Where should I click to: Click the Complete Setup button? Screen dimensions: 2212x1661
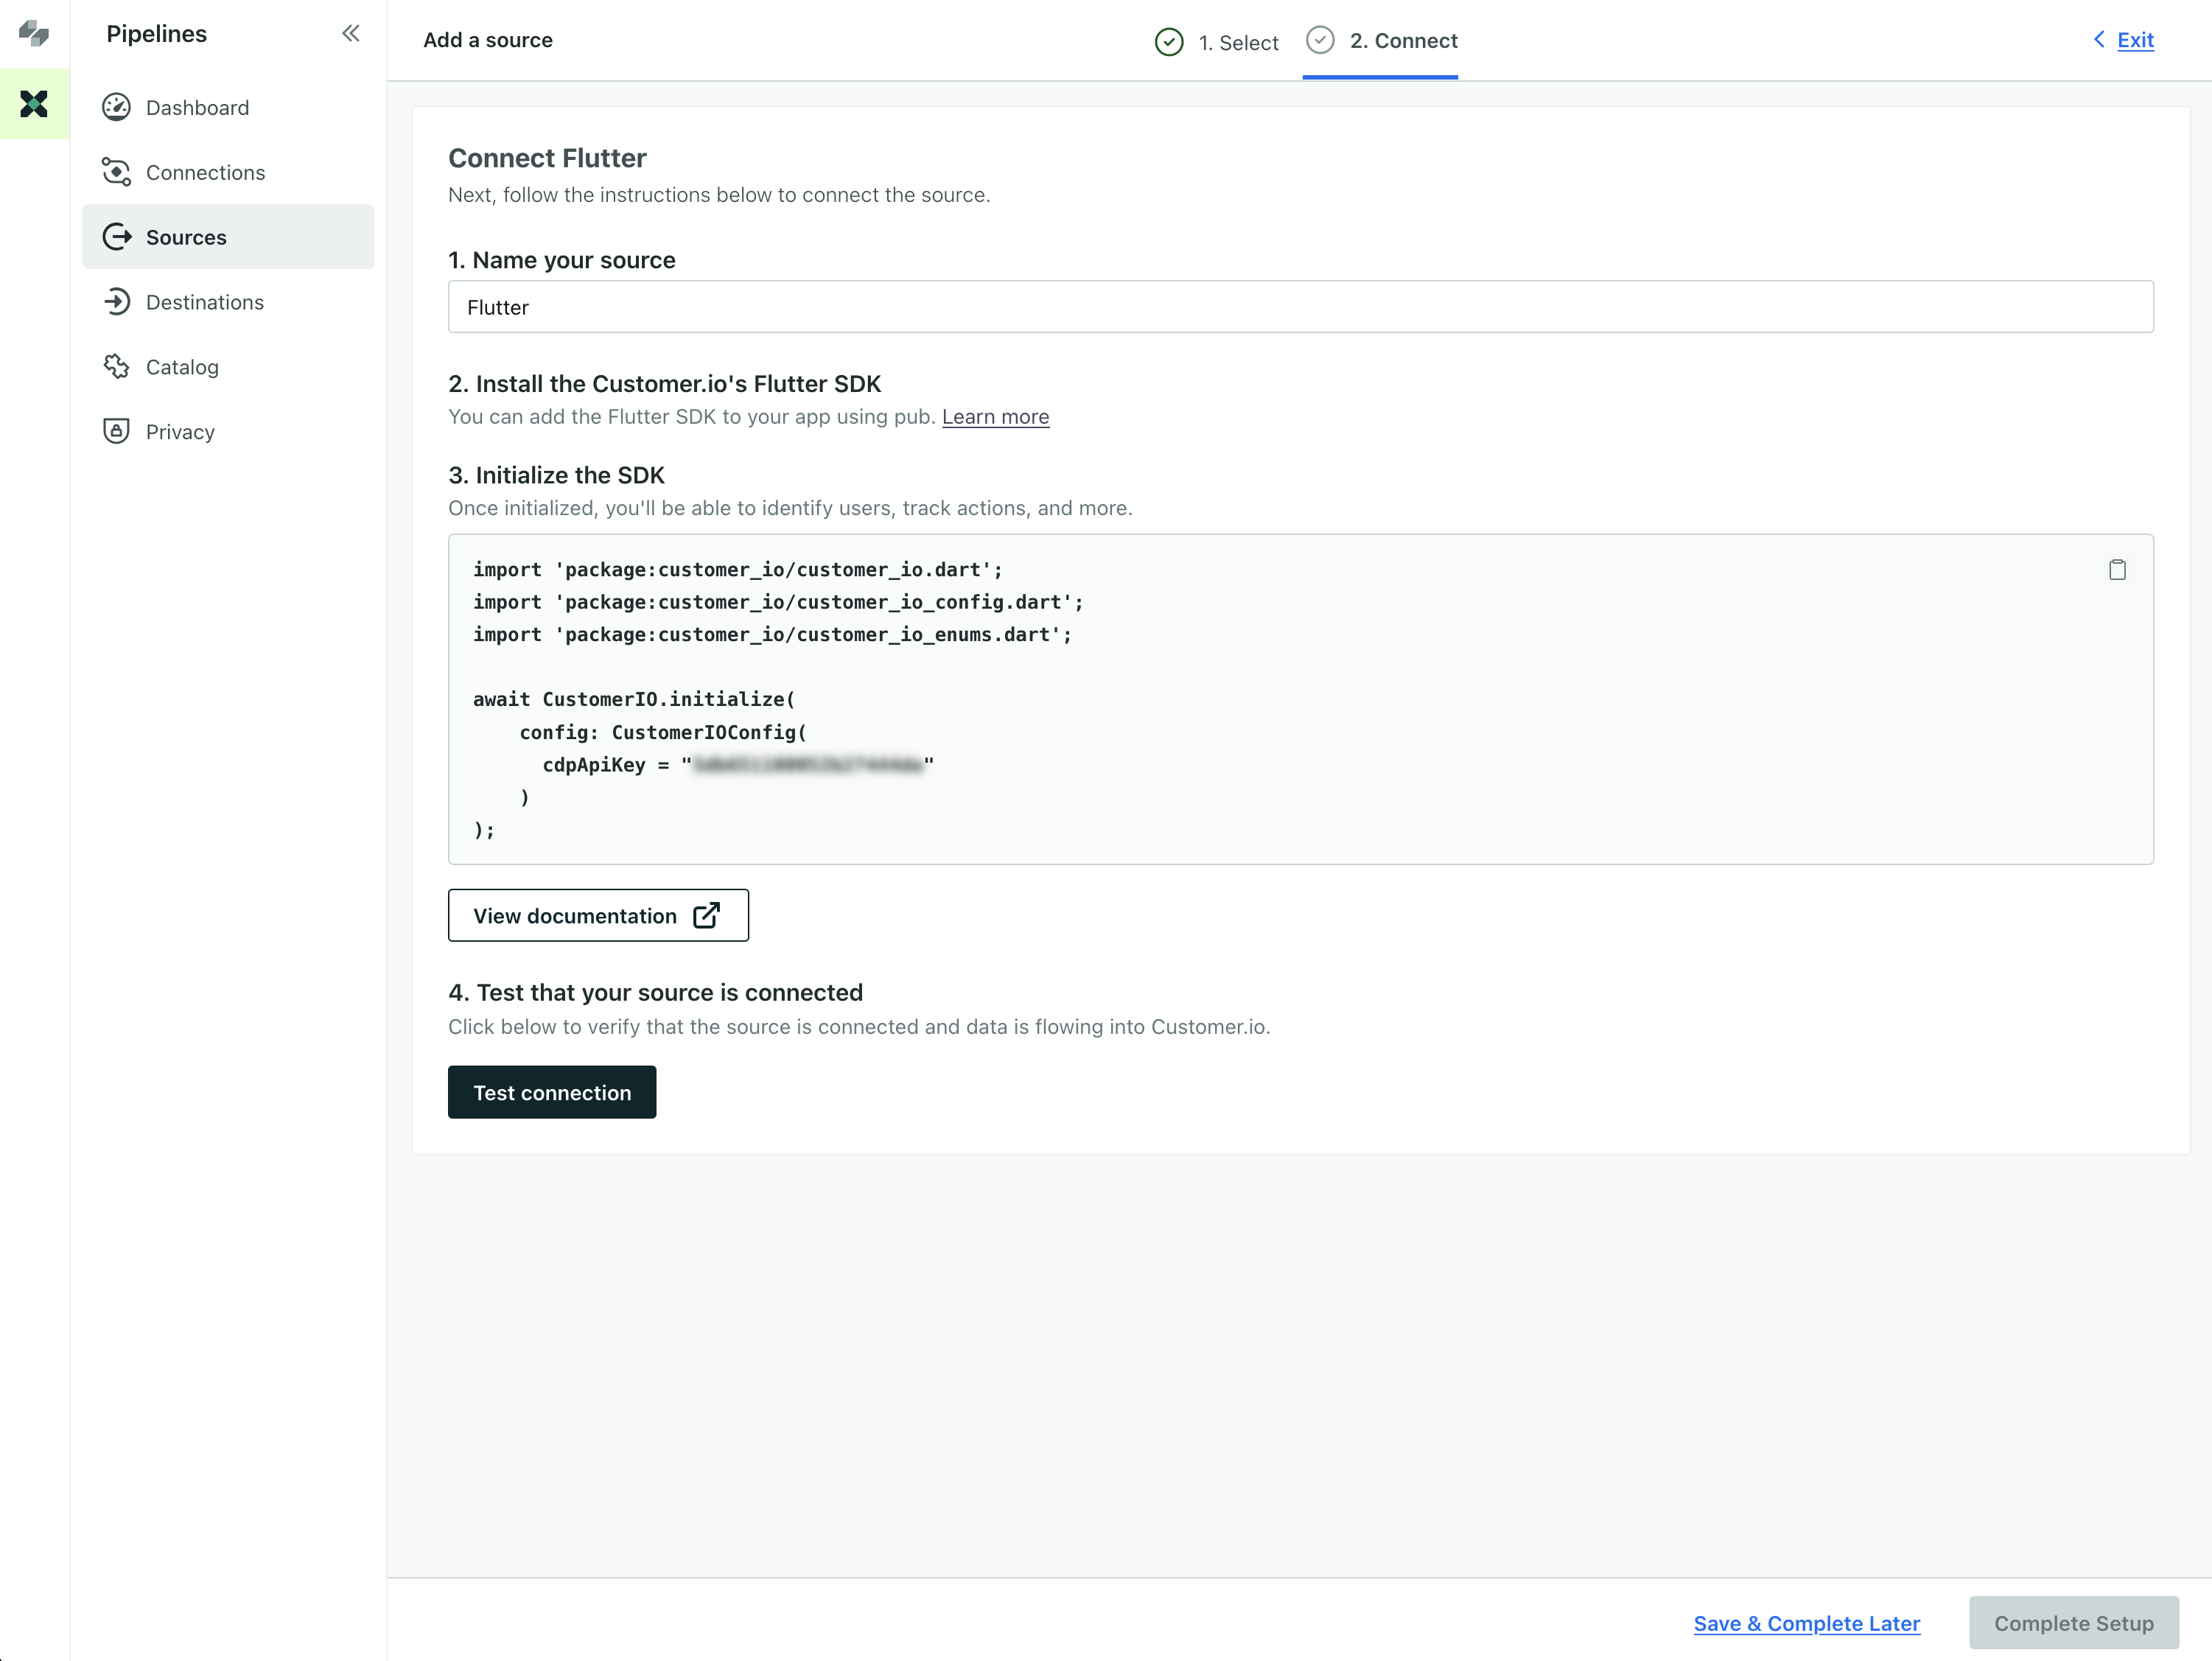(x=2073, y=1623)
